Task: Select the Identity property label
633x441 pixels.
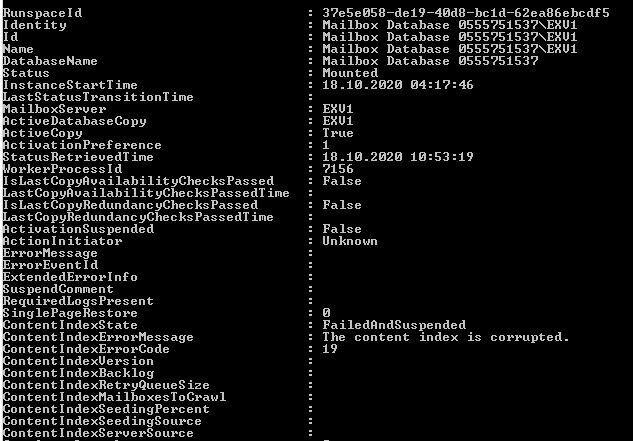Action: (35, 26)
